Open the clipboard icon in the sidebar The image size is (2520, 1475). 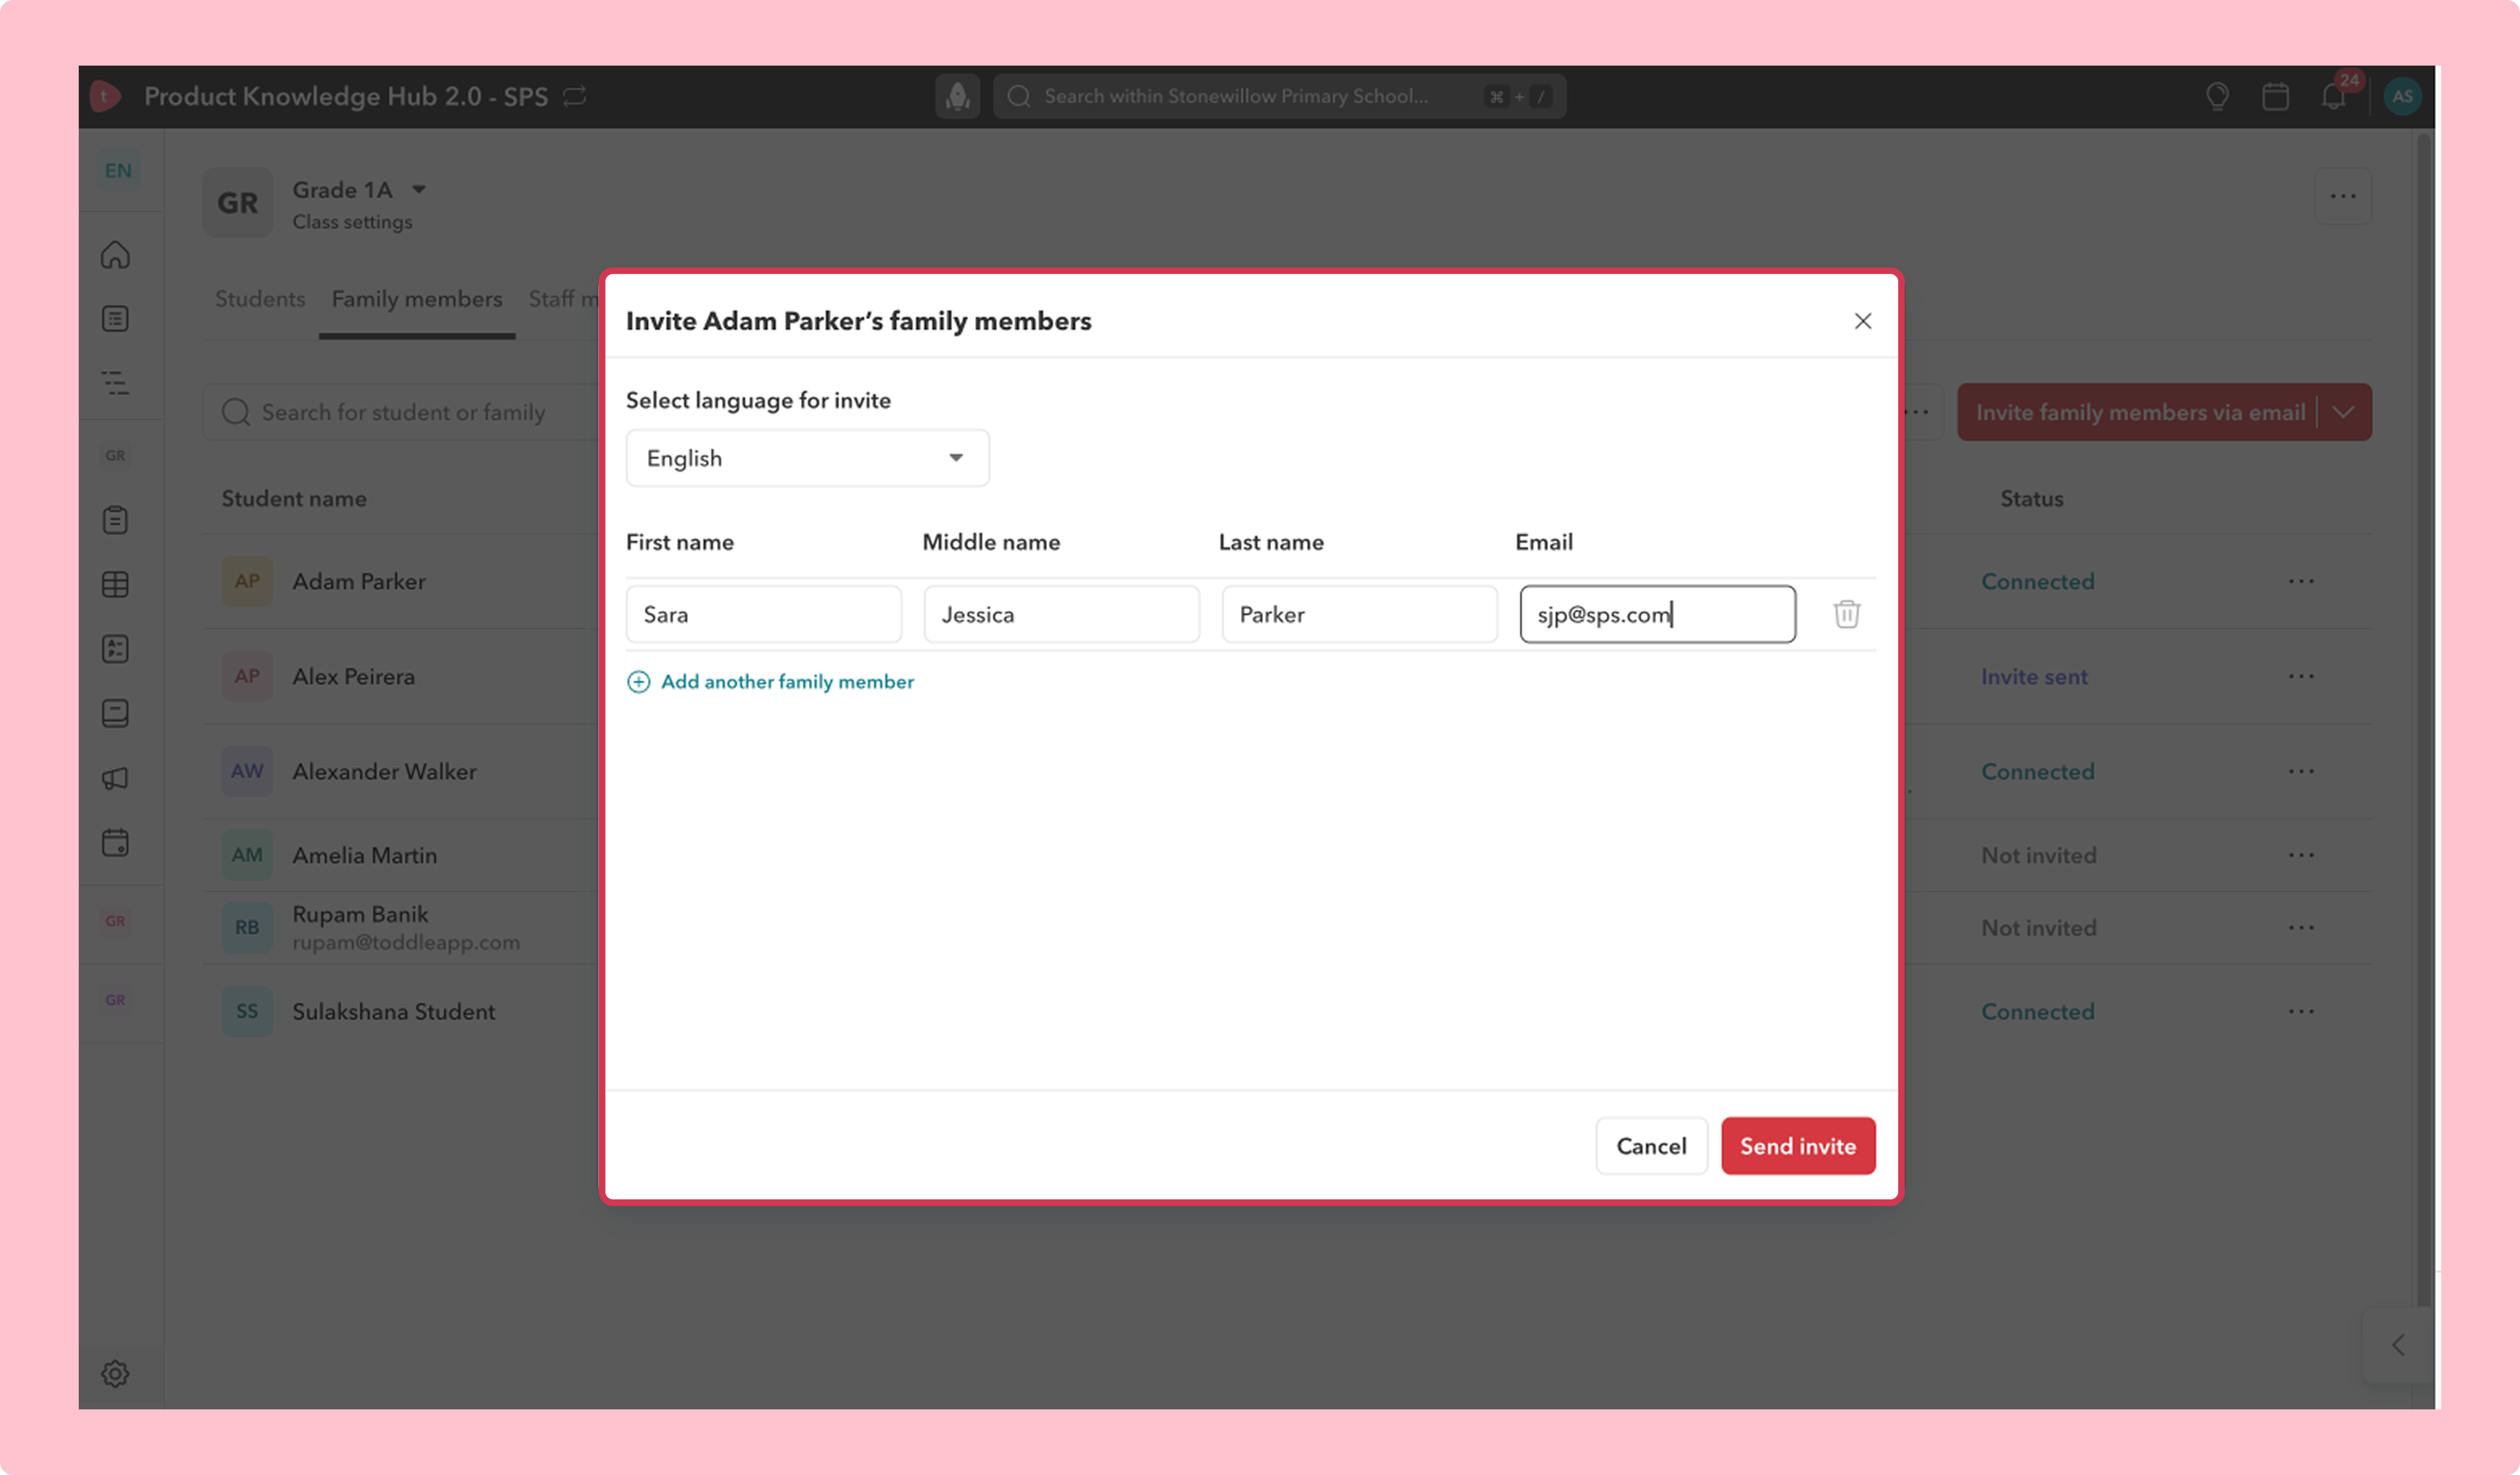(x=115, y=520)
